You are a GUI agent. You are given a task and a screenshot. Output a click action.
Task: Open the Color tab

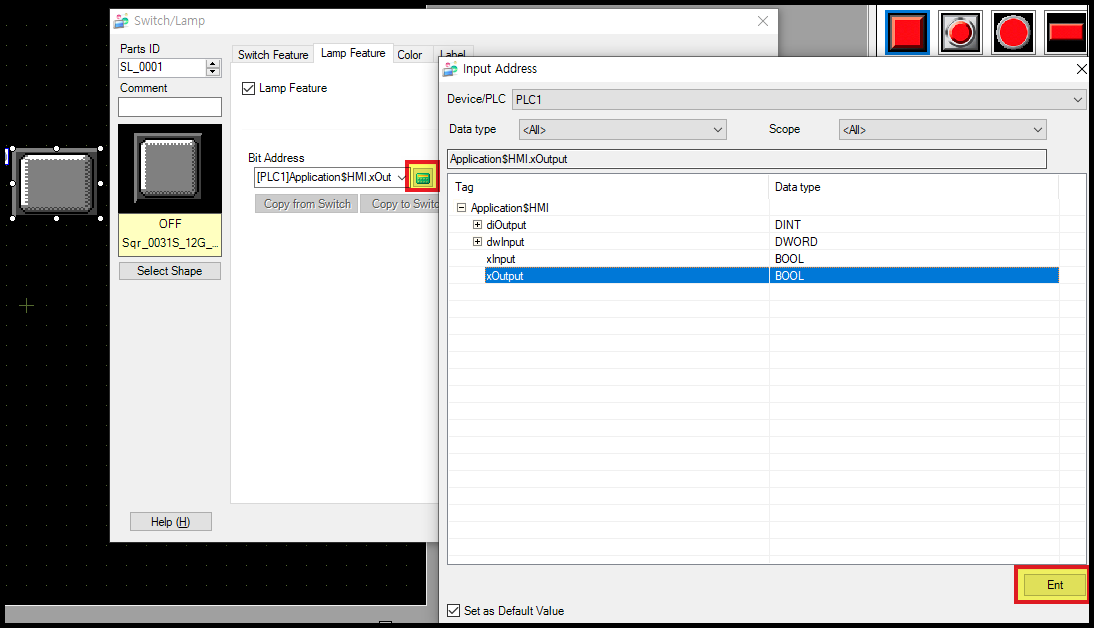(410, 54)
